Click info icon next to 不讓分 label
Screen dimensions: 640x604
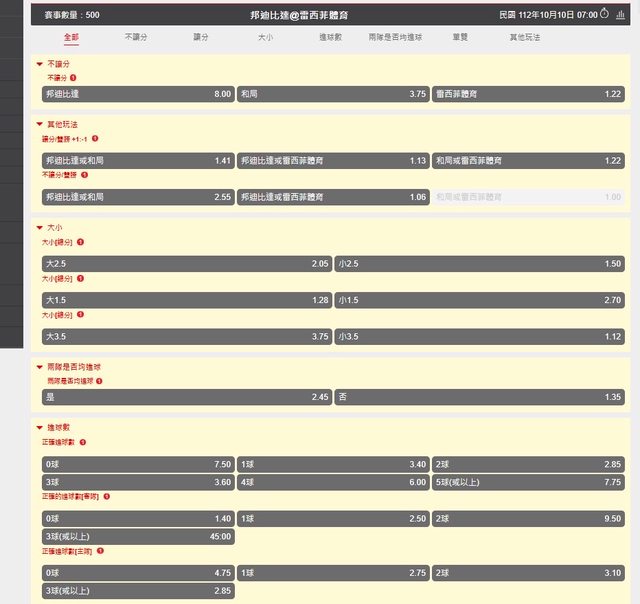click(x=73, y=77)
